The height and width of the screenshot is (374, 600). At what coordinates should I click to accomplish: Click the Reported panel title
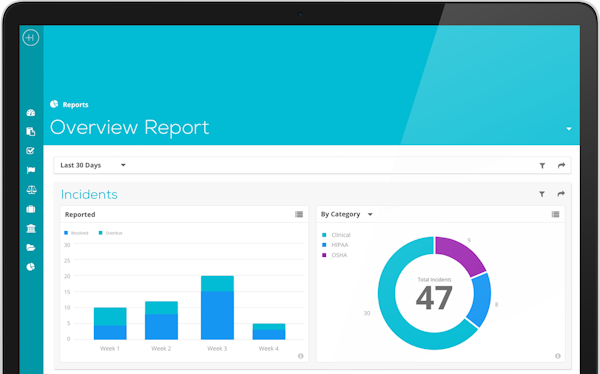coord(80,214)
